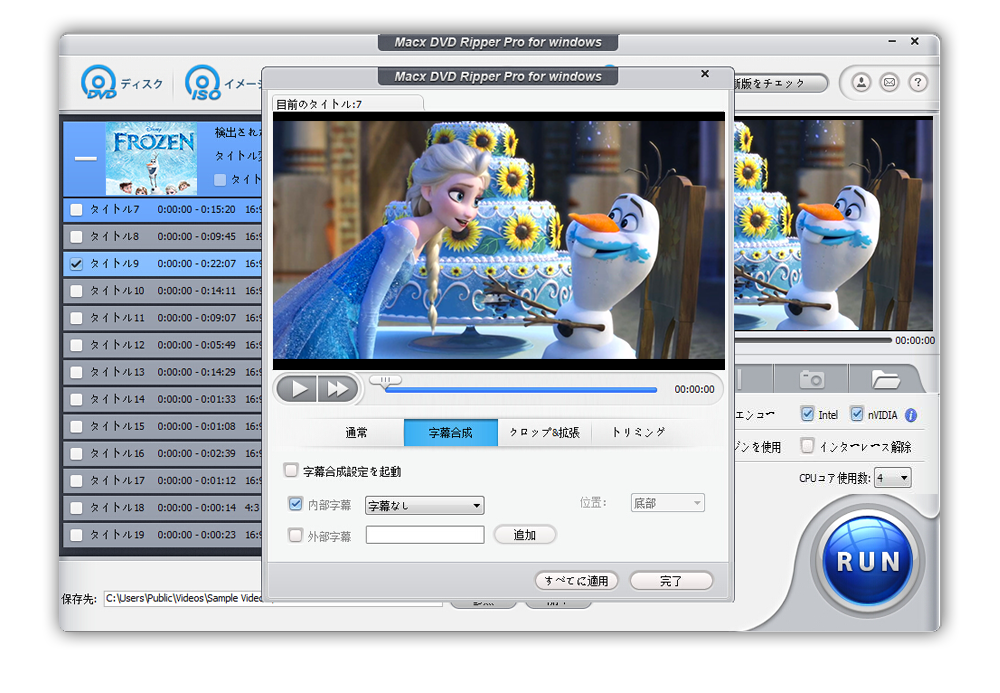Switch to the トリミング tab

pyautogui.click(x=639, y=433)
